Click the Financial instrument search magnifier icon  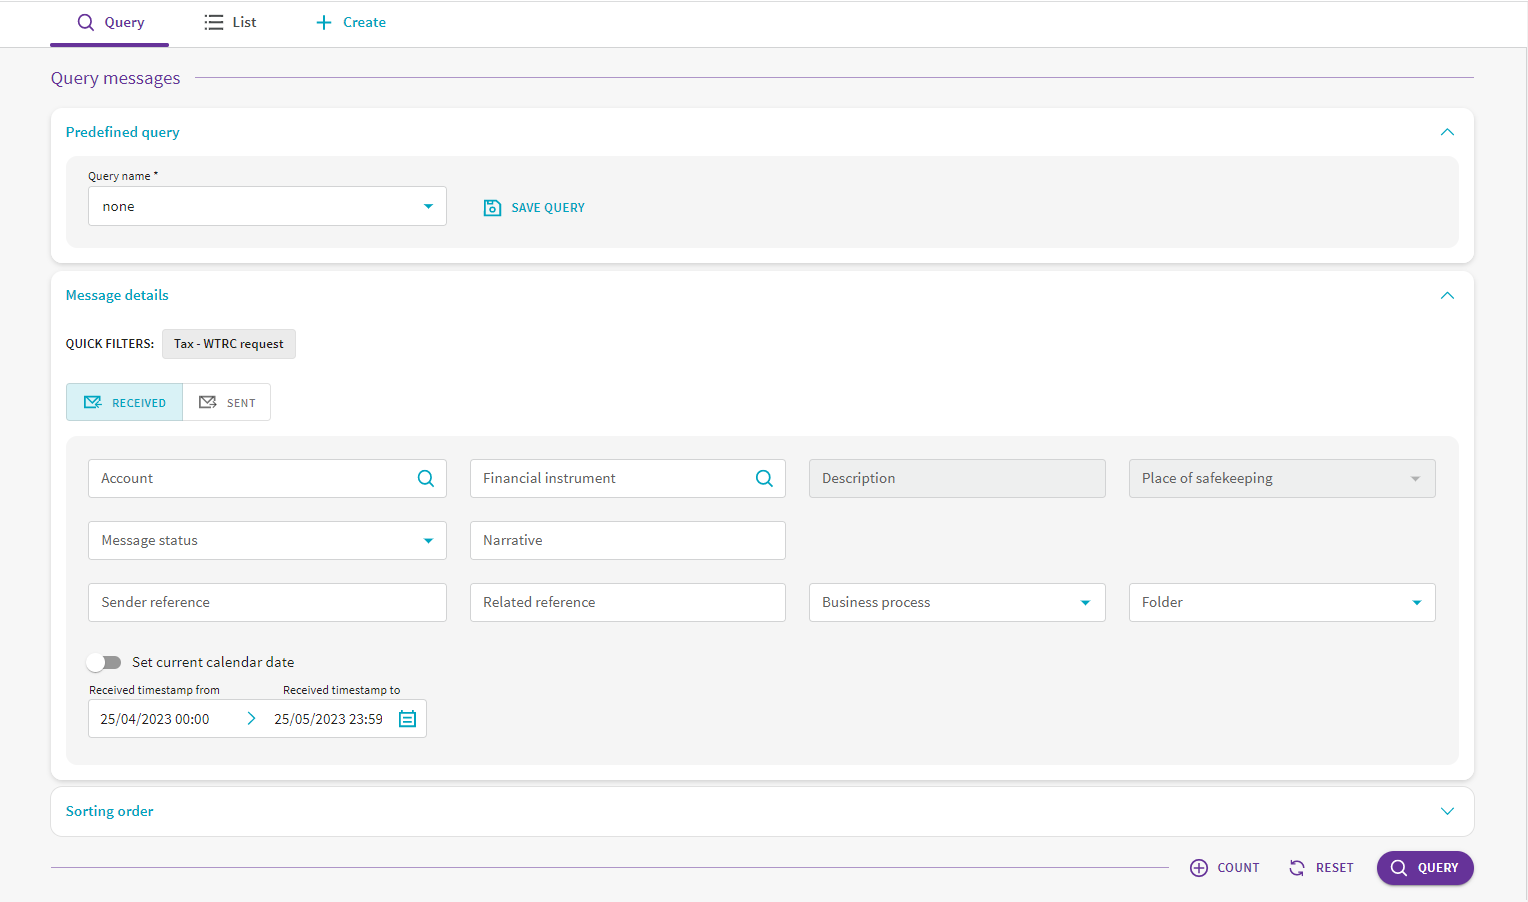pos(764,479)
